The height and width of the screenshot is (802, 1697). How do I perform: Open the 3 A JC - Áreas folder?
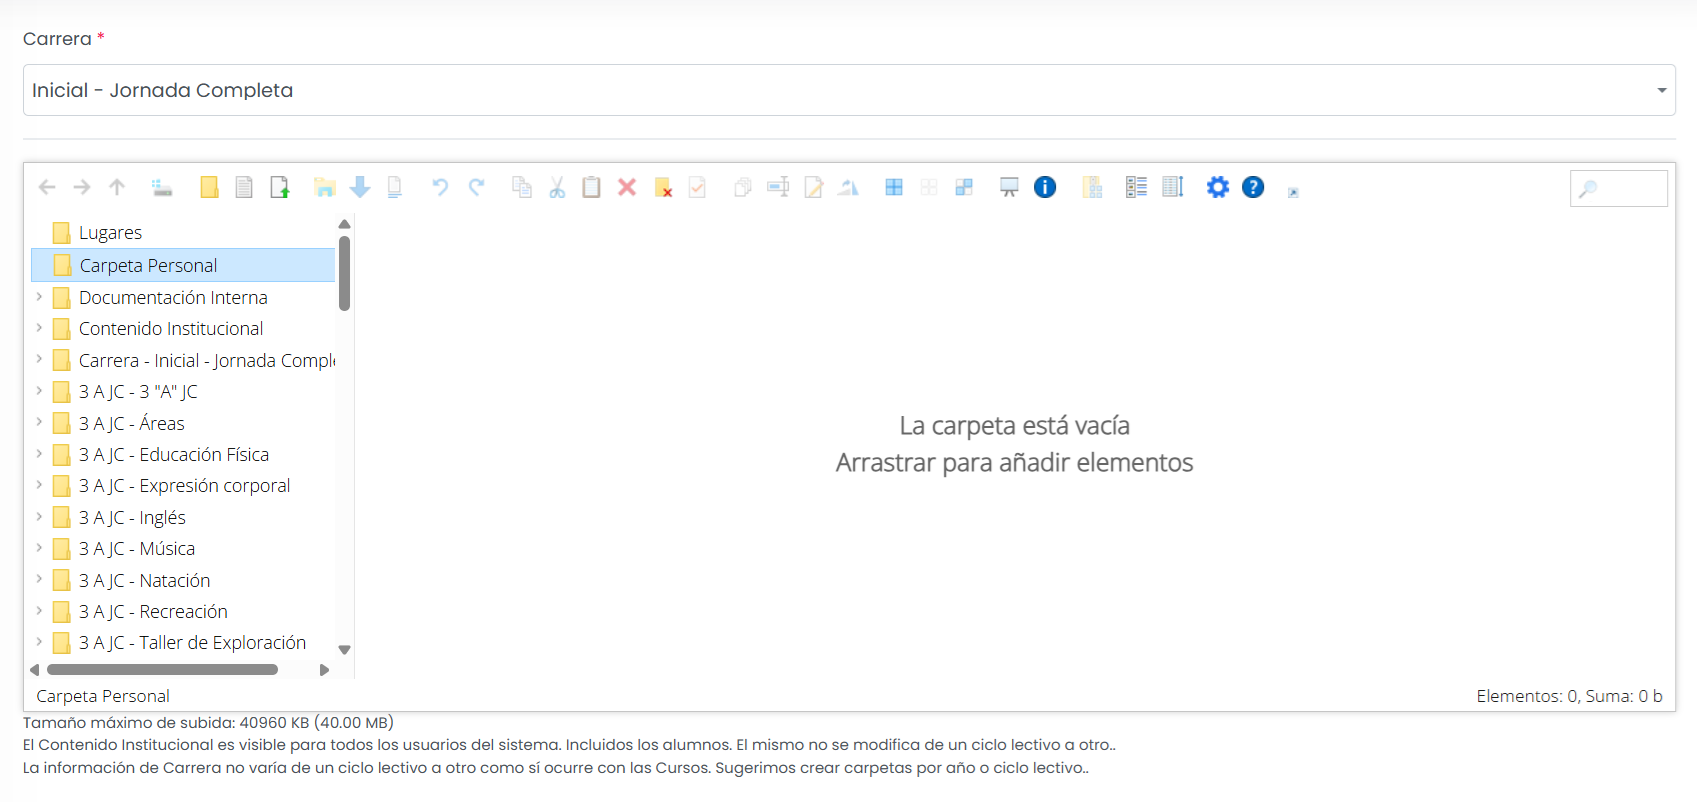pyautogui.click(x=131, y=423)
